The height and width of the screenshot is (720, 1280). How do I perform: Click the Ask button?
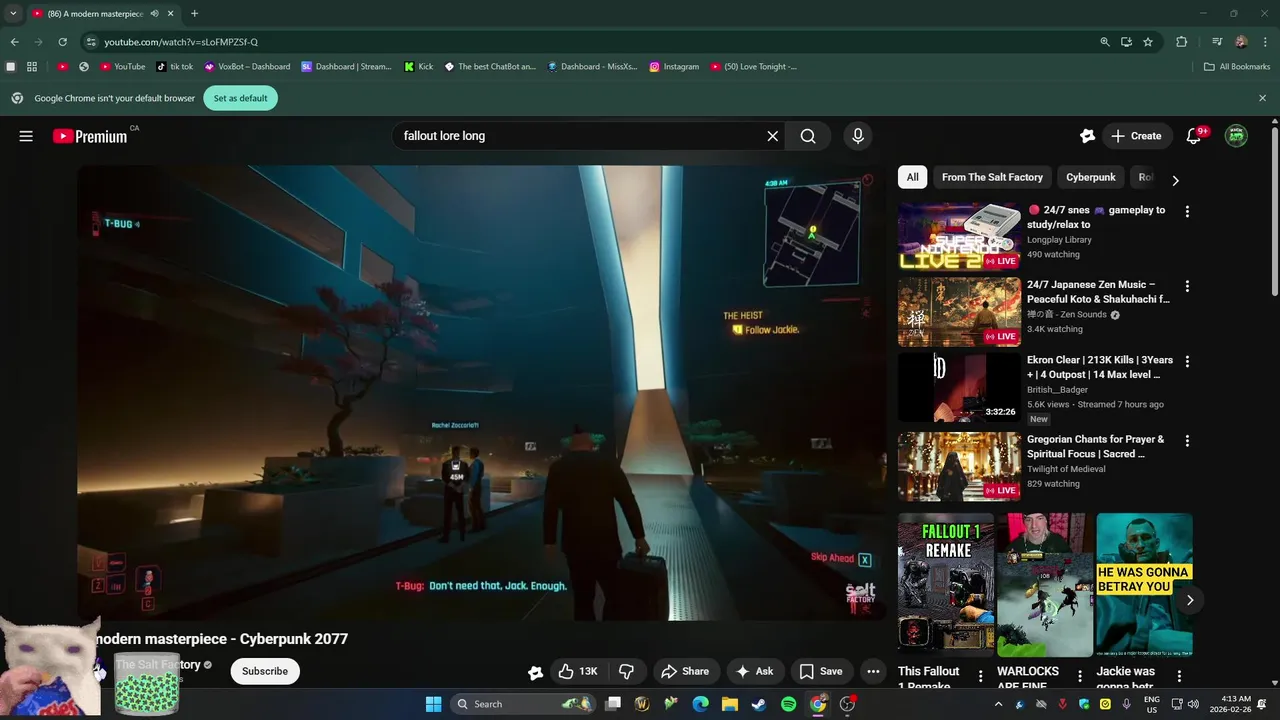[x=755, y=671]
